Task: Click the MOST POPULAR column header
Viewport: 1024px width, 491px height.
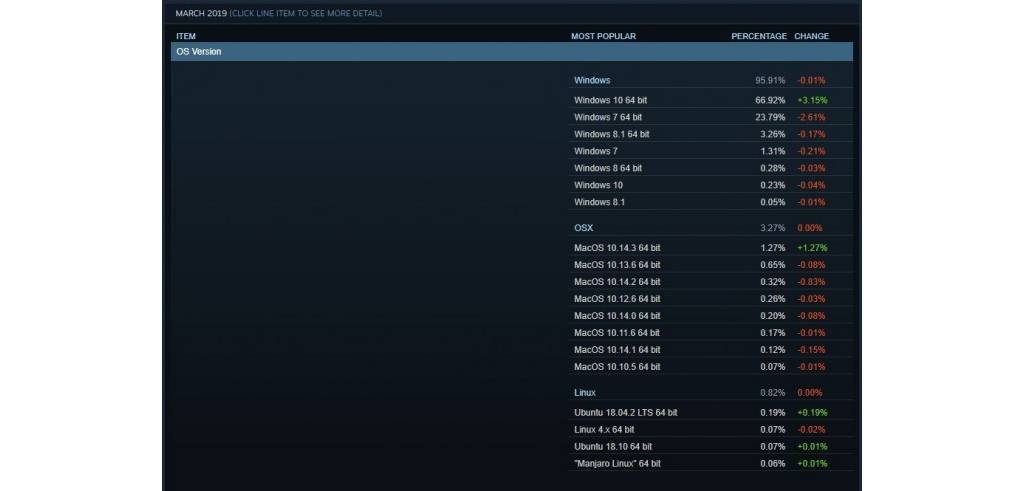Action: tap(603, 36)
